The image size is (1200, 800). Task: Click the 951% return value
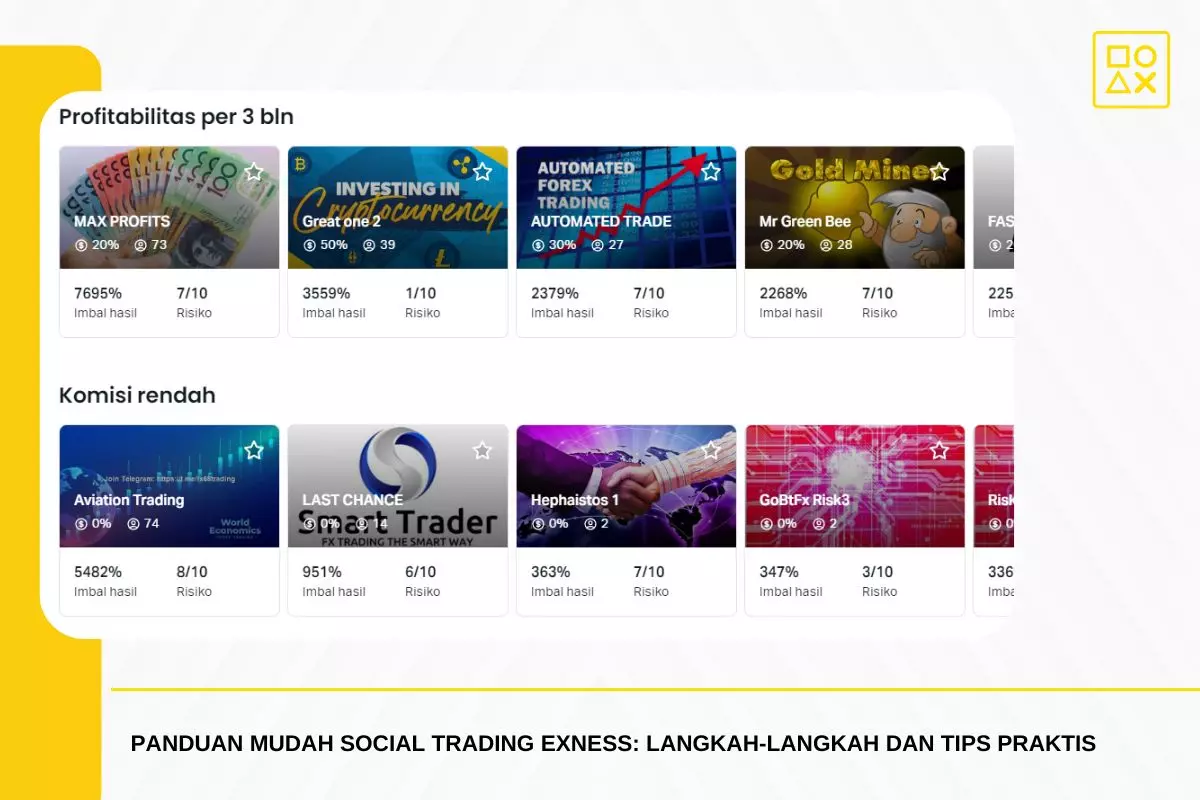pyautogui.click(x=322, y=572)
